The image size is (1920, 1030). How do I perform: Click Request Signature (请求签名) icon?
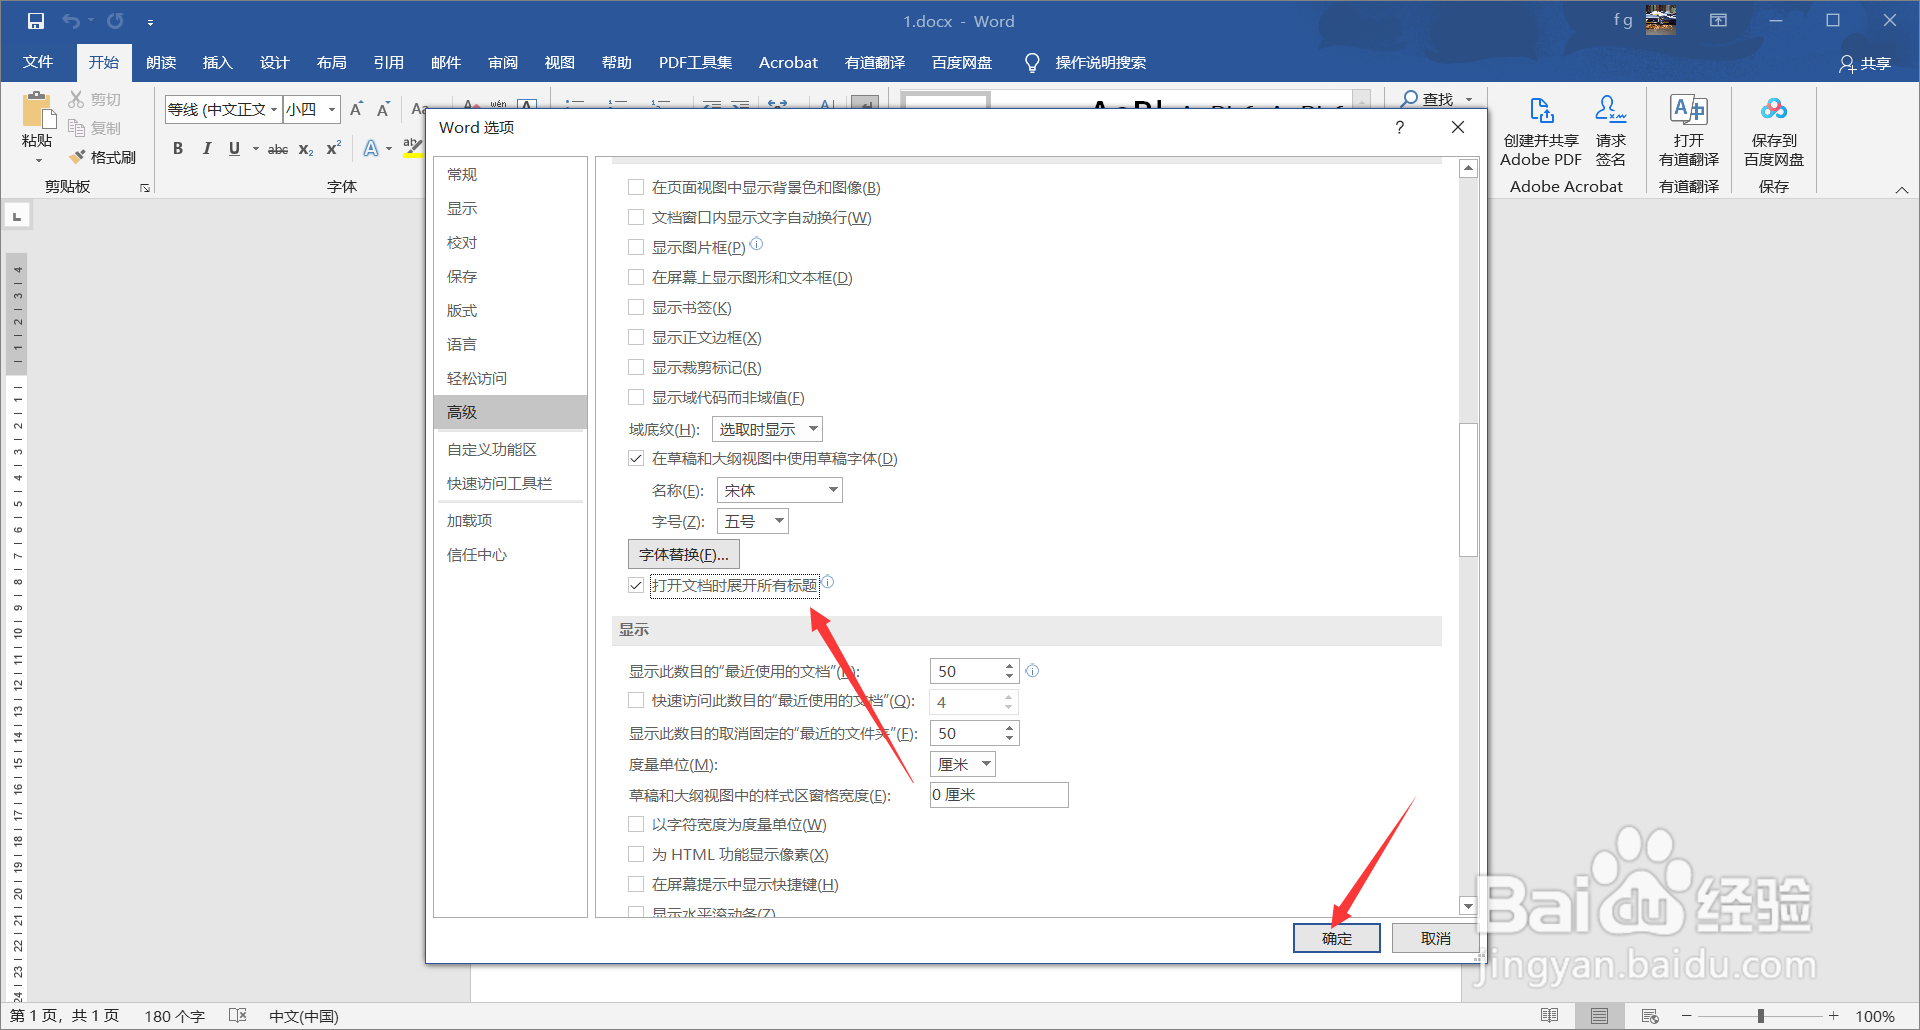tap(1610, 109)
